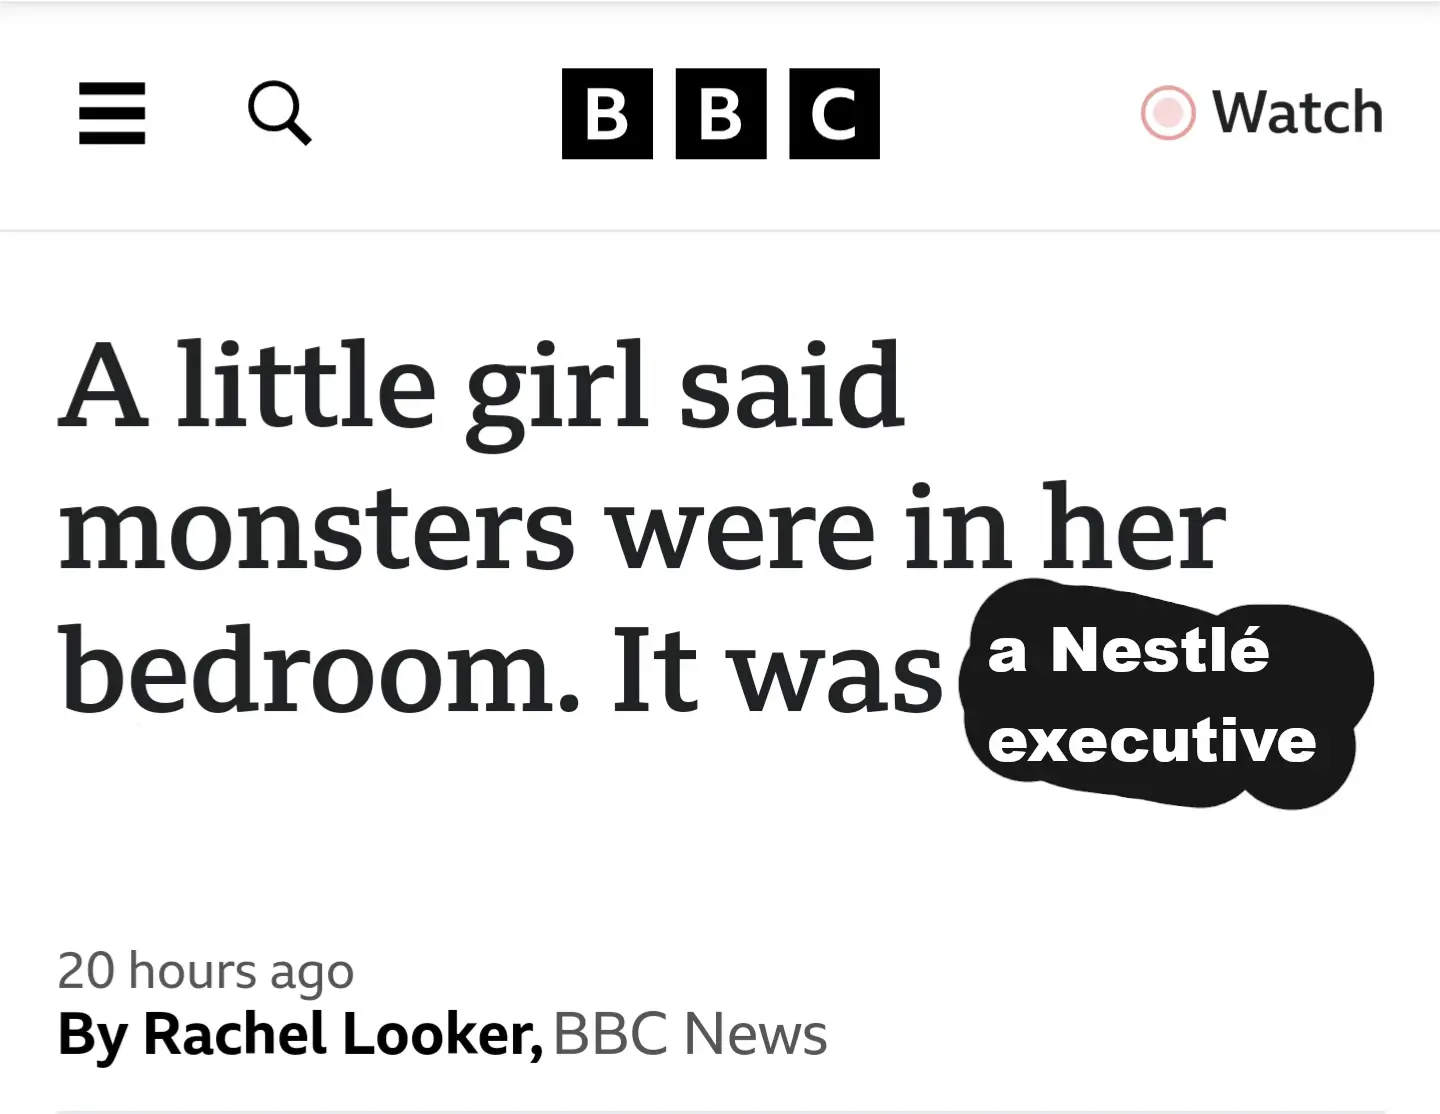Click the "BBC News" byline text
The image size is (1440, 1114).
pyautogui.click(x=690, y=1034)
